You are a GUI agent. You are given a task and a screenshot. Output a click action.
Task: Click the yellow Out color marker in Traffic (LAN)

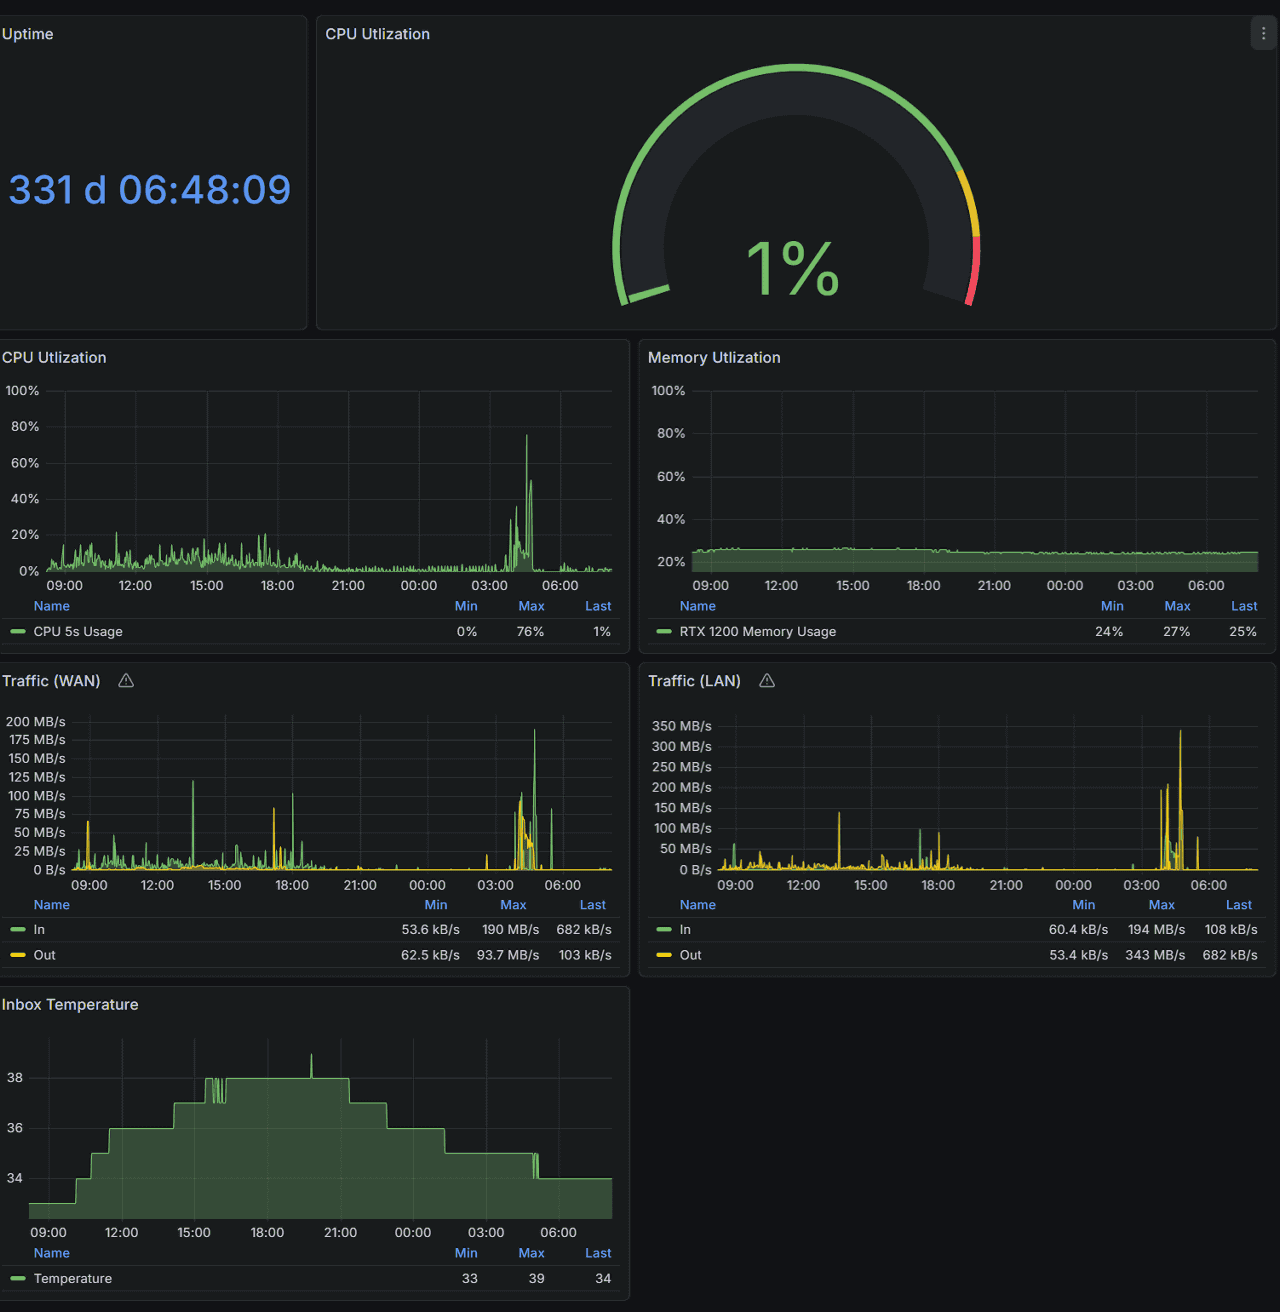click(664, 955)
